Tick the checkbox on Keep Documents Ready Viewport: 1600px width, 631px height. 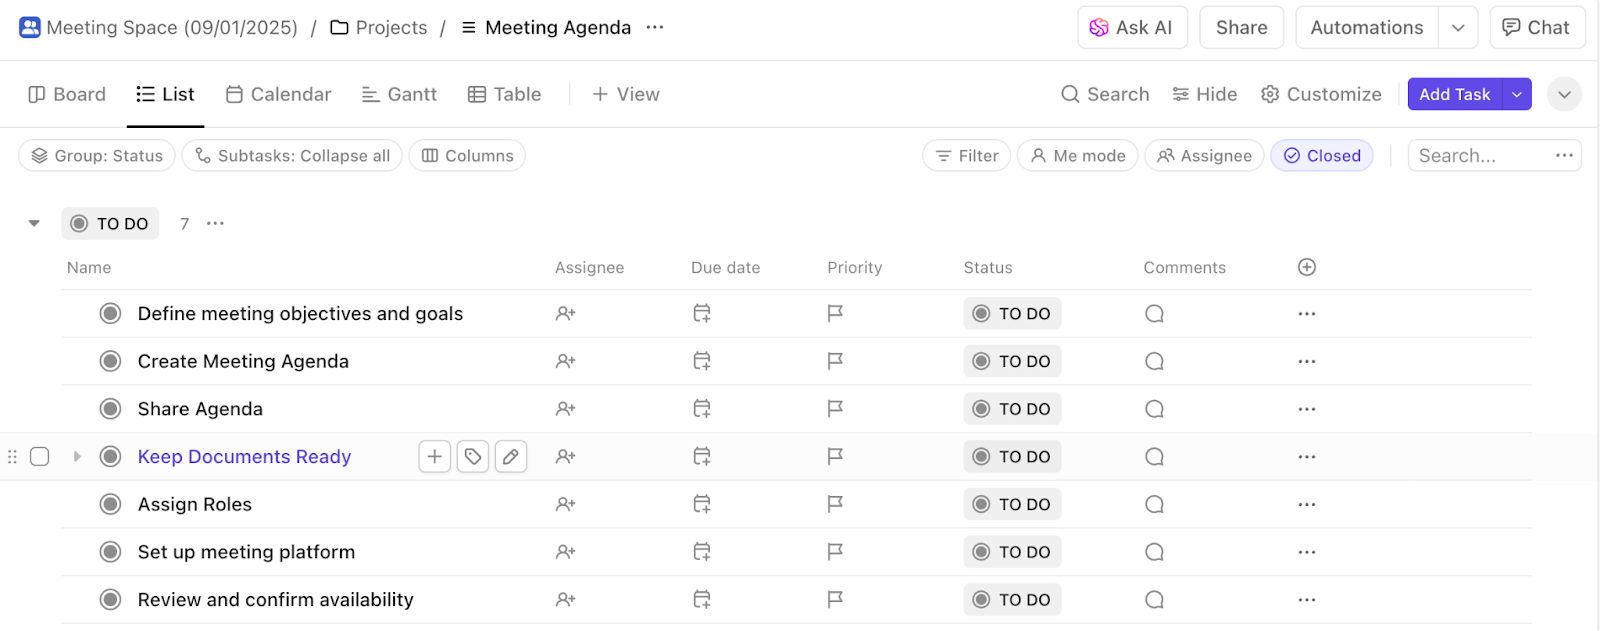[39, 456]
